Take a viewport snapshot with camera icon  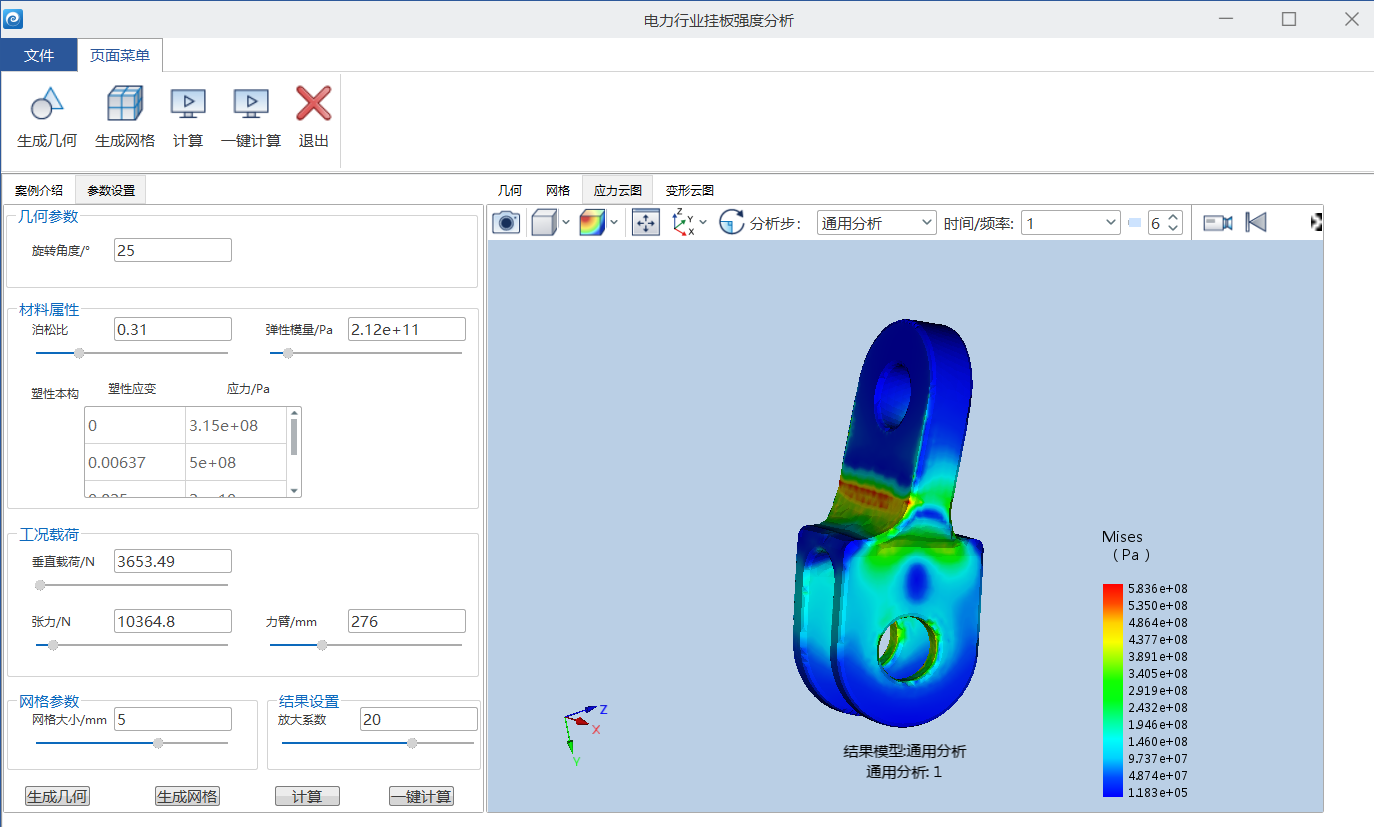click(x=507, y=222)
